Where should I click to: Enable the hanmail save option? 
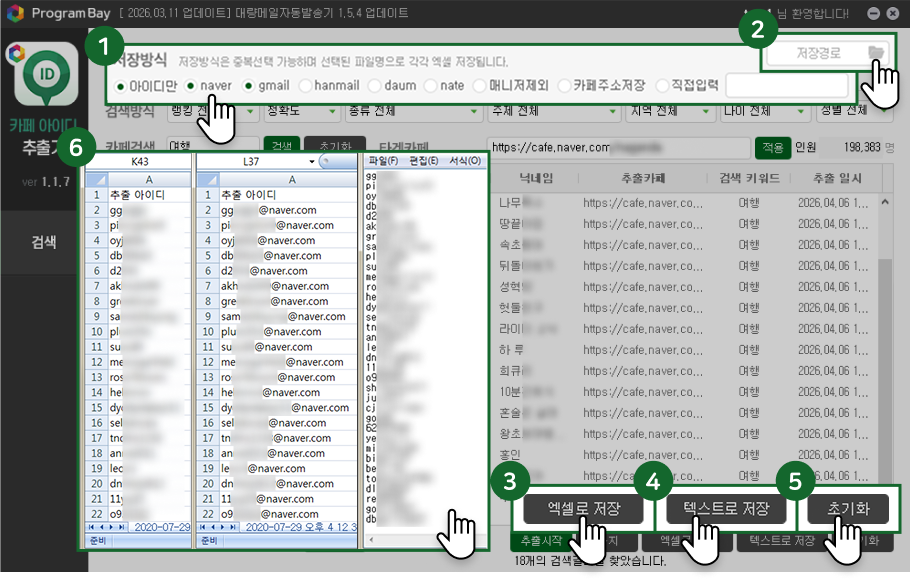(305, 86)
